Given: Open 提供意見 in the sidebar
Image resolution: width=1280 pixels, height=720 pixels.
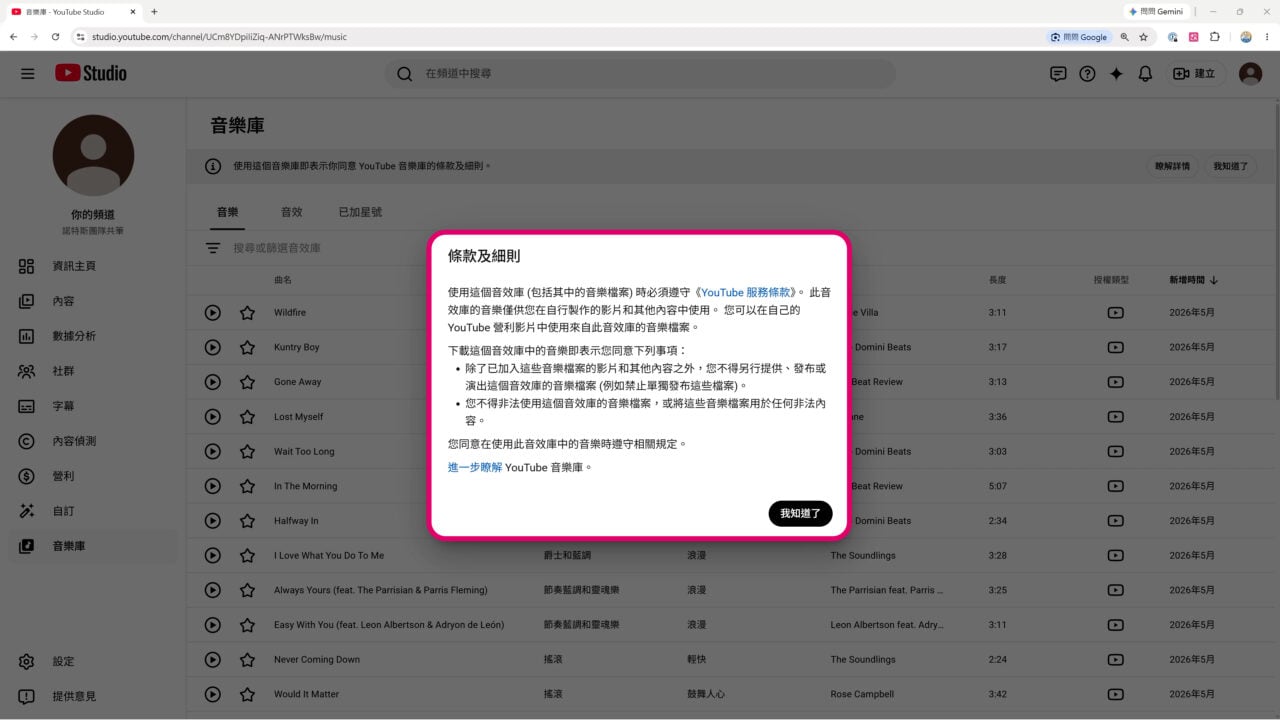Looking at the screenshot, I should point(92,696).
